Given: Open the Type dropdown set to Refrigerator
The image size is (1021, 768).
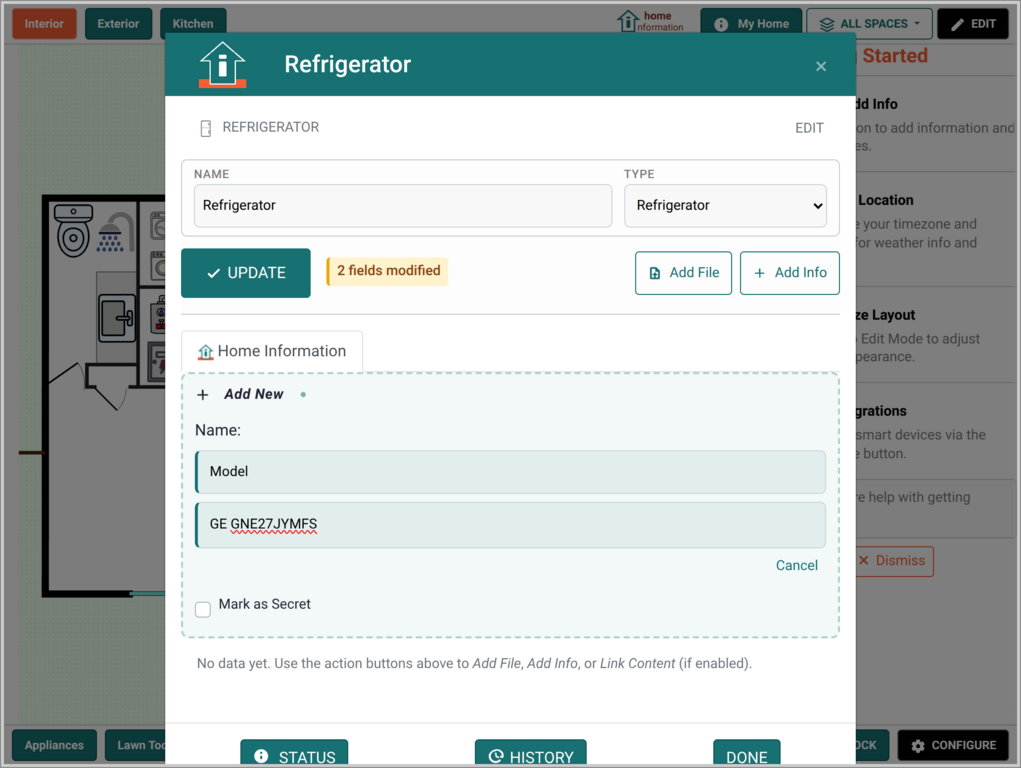Looking at the screenshot, I should [725, 205].
